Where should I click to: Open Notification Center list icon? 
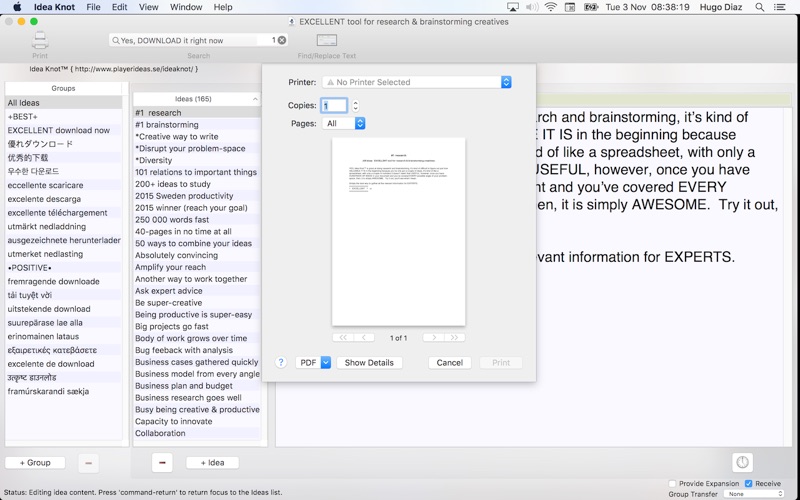[779, 7]
